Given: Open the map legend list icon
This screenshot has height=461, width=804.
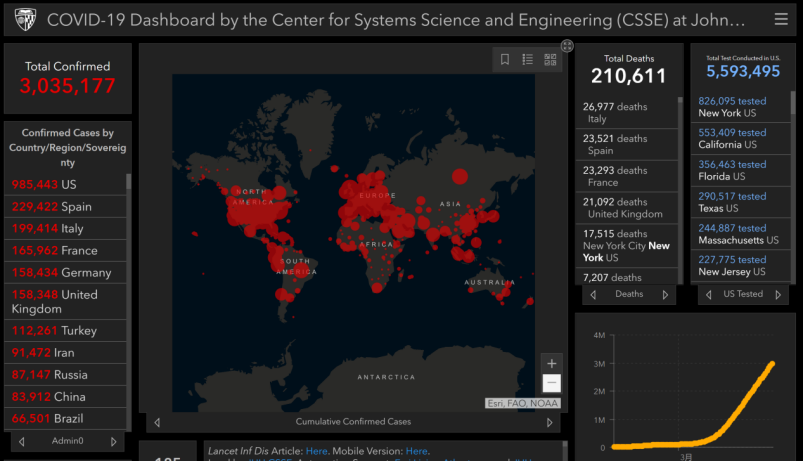Looking at the screenshot, I should tap(527, 59).
